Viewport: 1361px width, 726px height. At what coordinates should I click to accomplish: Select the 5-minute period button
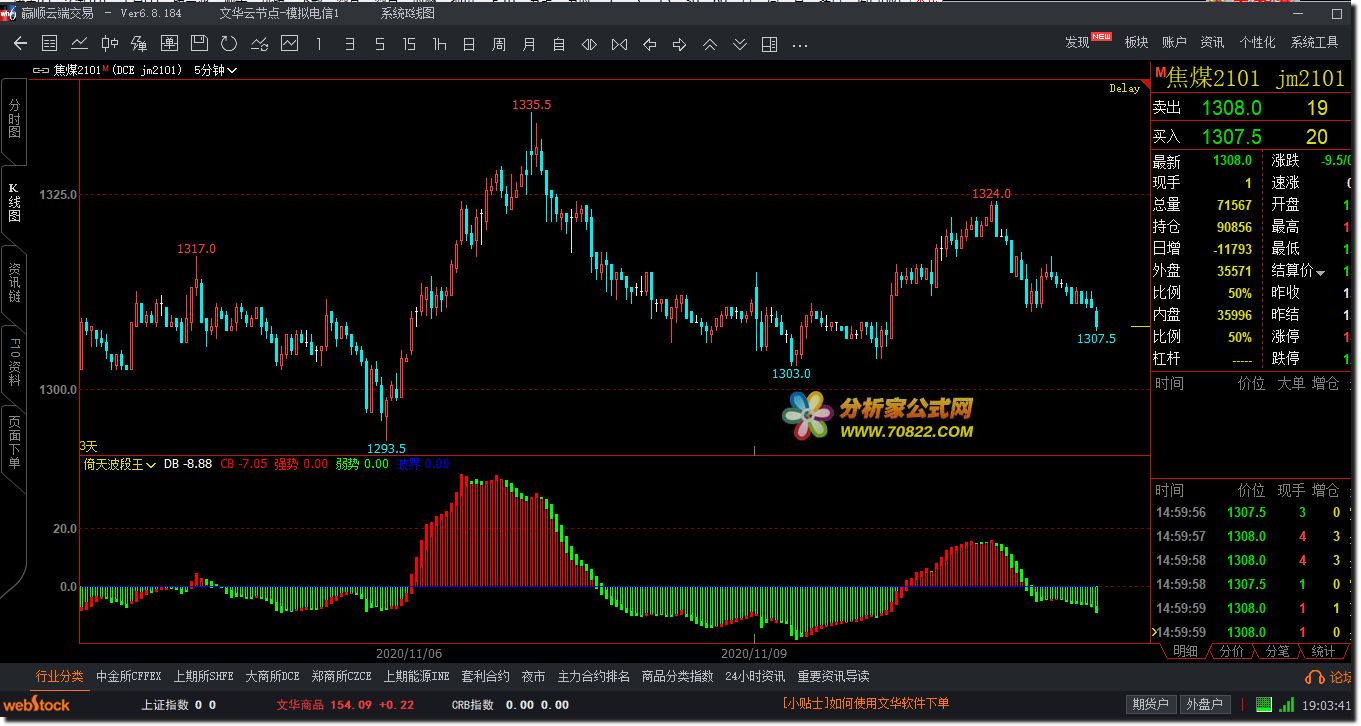[x=379, y=44]
